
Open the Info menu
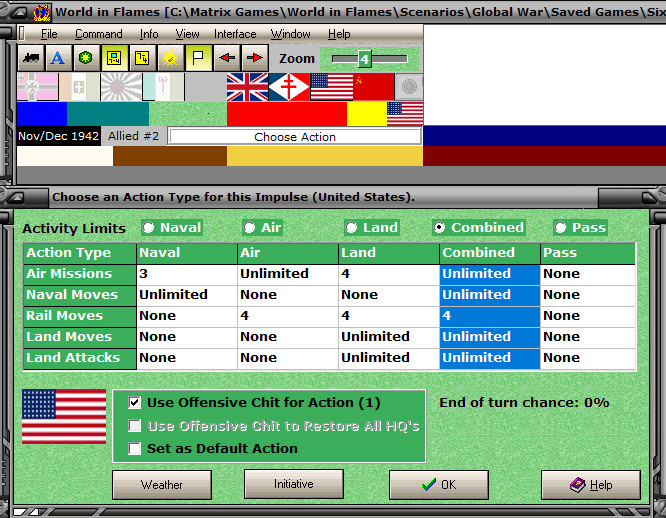[149, 34]
